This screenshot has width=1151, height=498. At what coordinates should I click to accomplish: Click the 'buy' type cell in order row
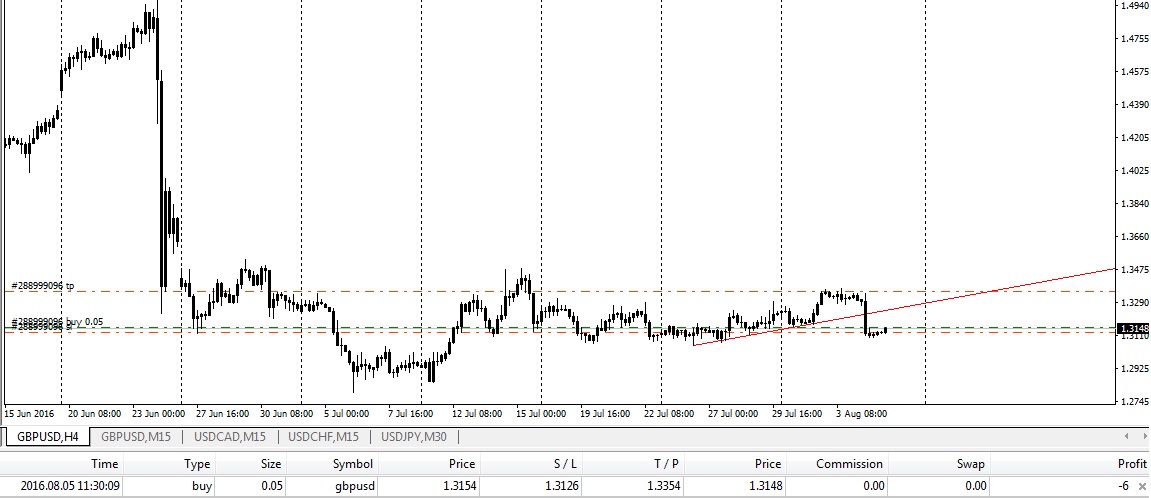click(x=201, y=486)
